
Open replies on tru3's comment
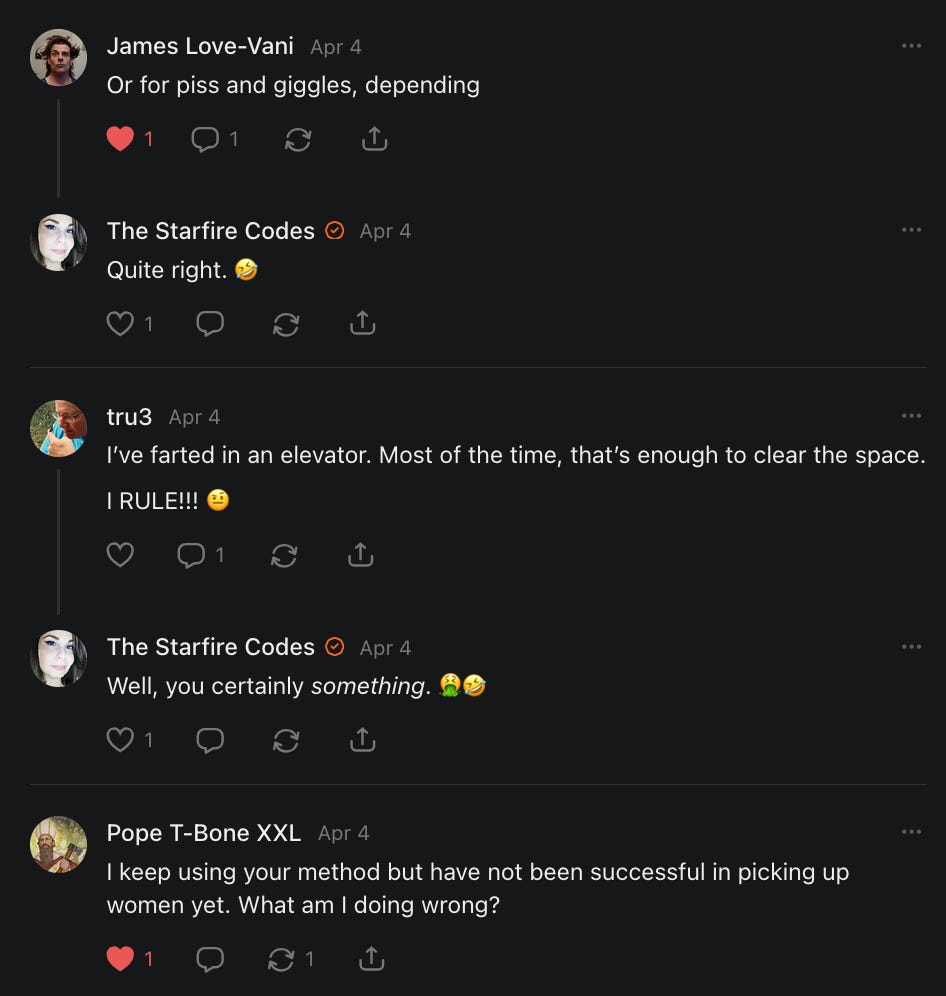(191, 555)
